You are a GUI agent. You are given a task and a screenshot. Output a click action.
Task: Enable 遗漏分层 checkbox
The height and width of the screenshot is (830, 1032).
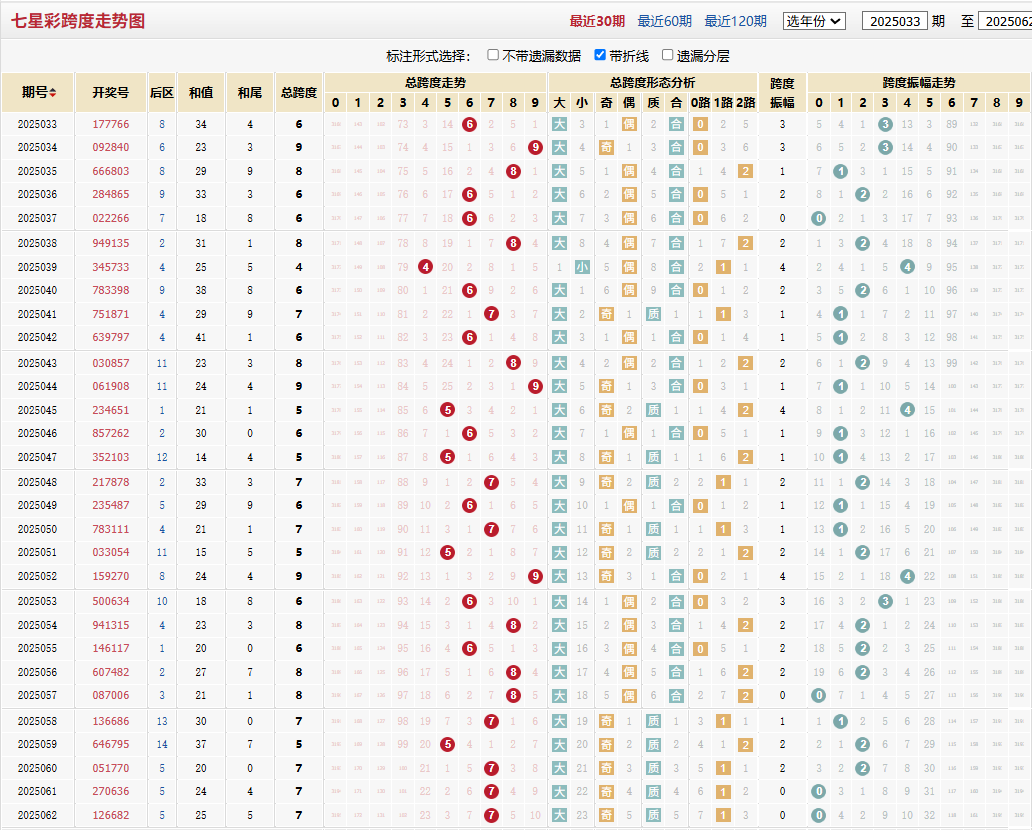point(667,55)
